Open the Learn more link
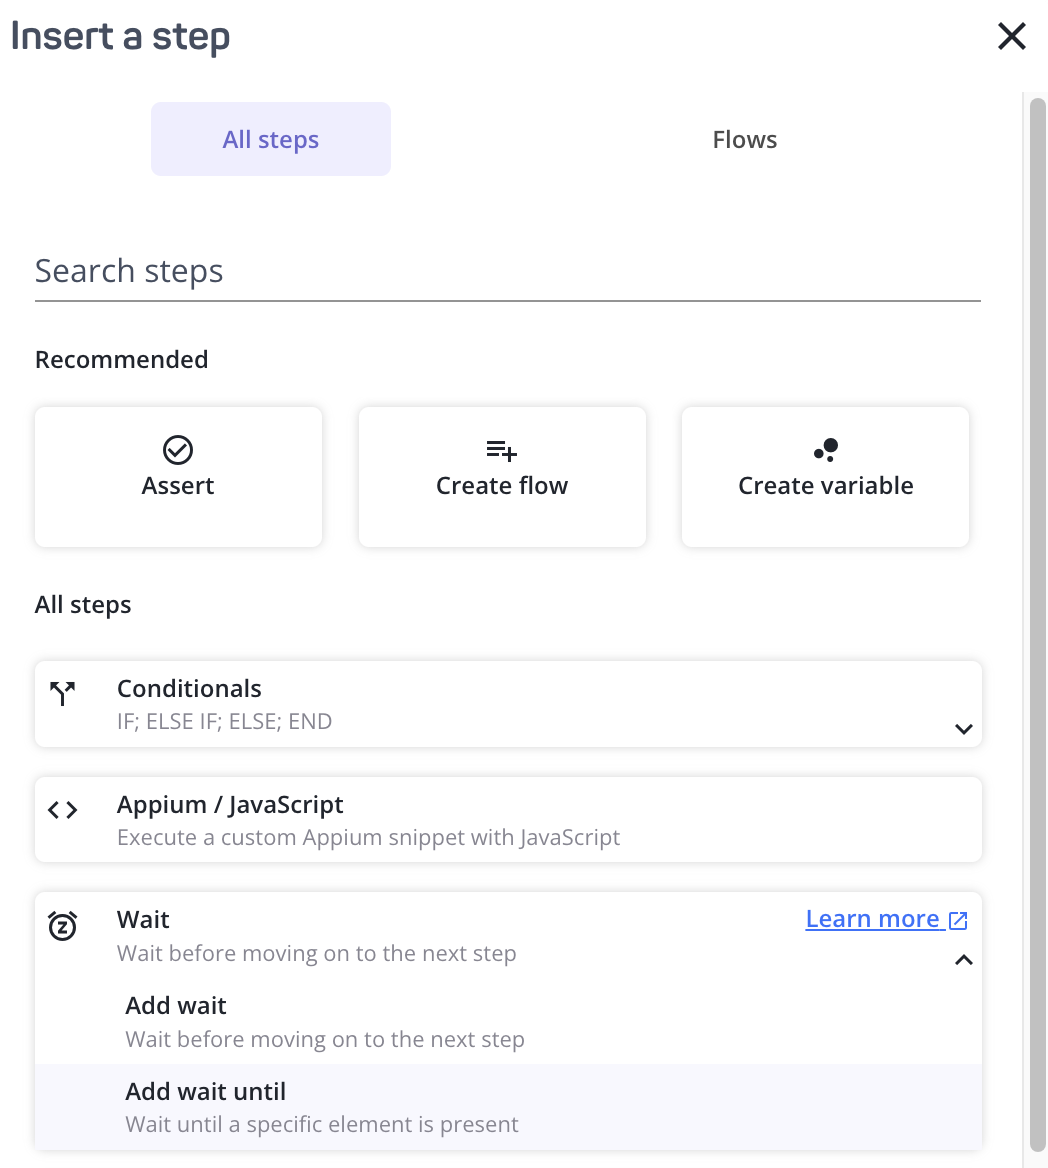1048x1168 pixels. [872, 919]
